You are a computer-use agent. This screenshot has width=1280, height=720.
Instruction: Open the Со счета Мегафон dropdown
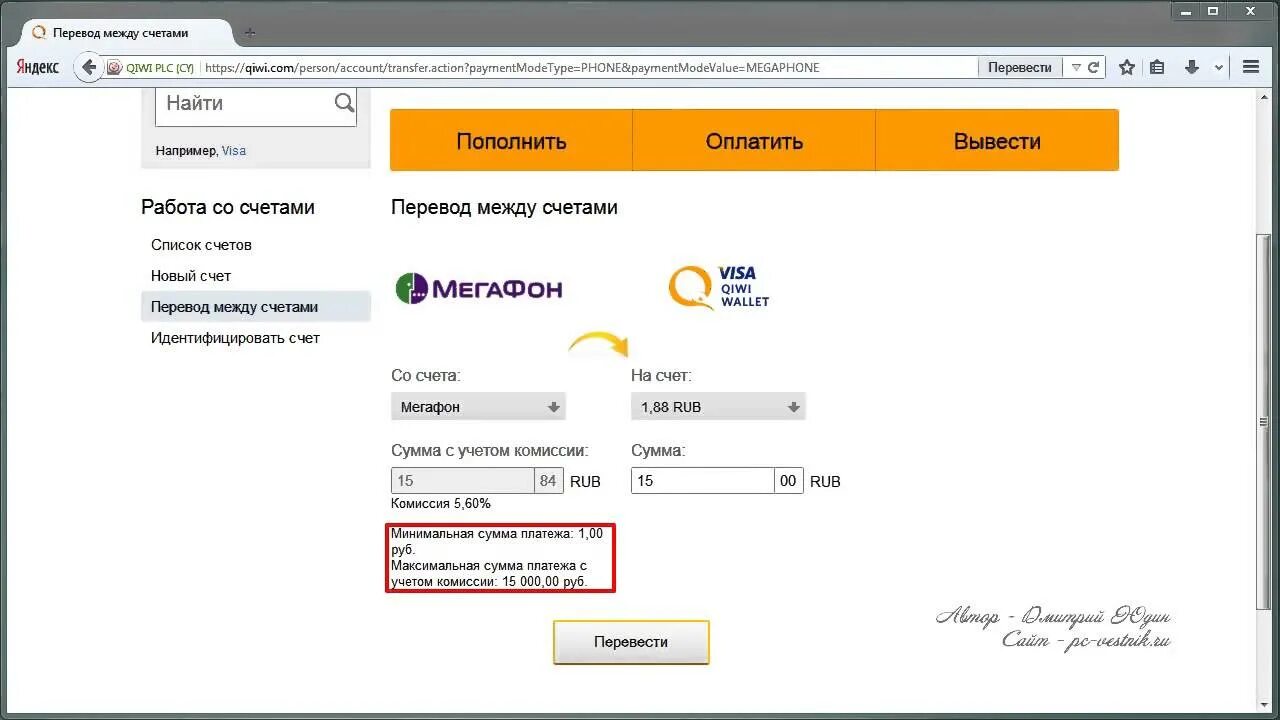[x=479, y=407]
